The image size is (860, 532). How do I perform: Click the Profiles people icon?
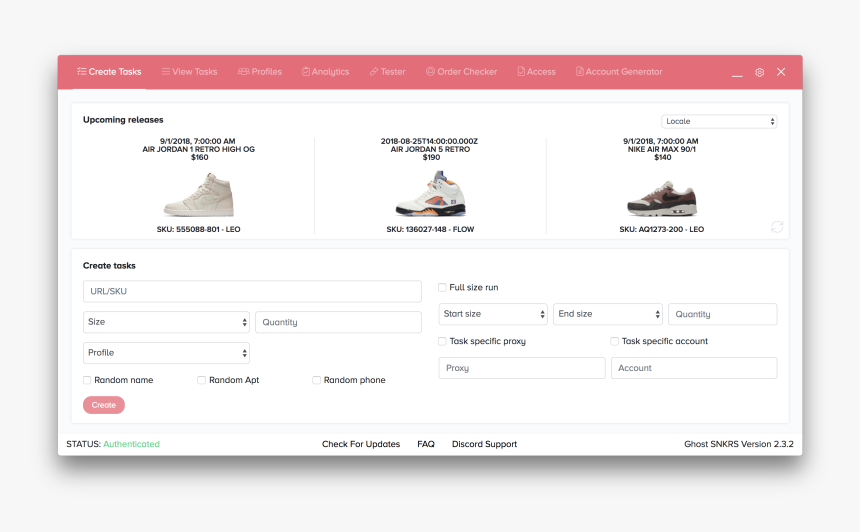[x=243, y=71]
